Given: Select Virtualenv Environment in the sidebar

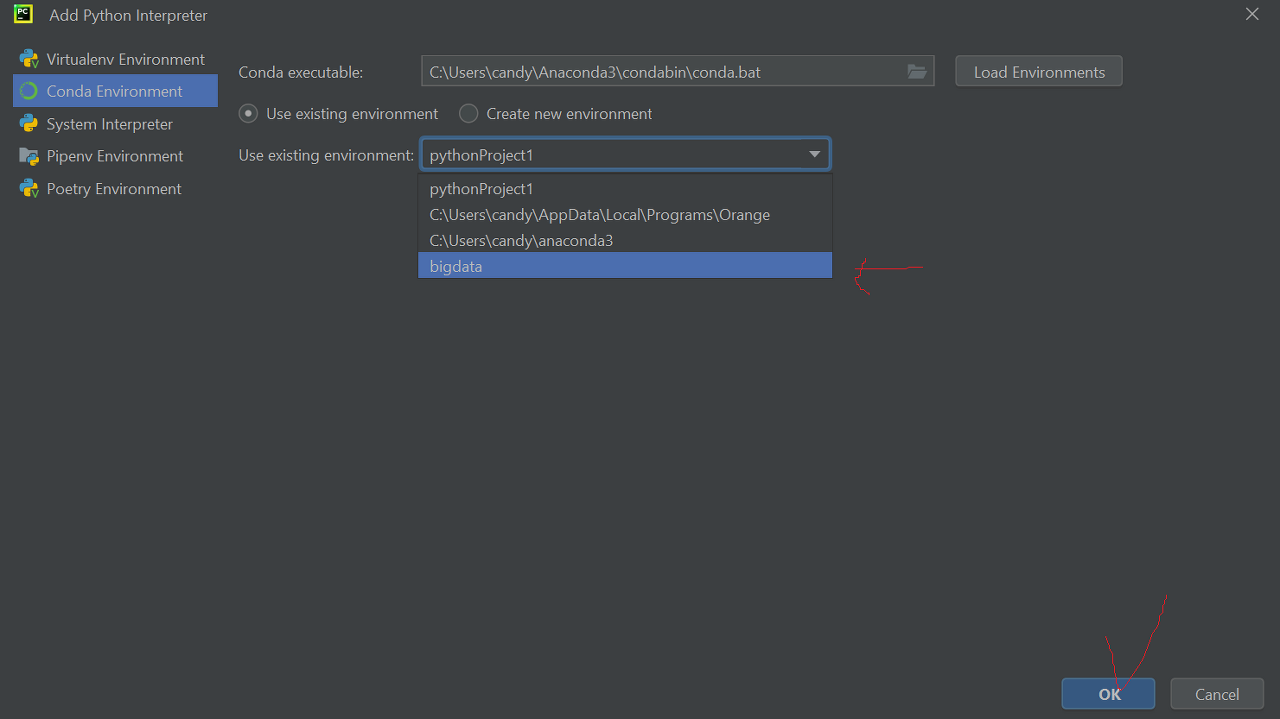Looking at the screenshot, I should point(115,59).
